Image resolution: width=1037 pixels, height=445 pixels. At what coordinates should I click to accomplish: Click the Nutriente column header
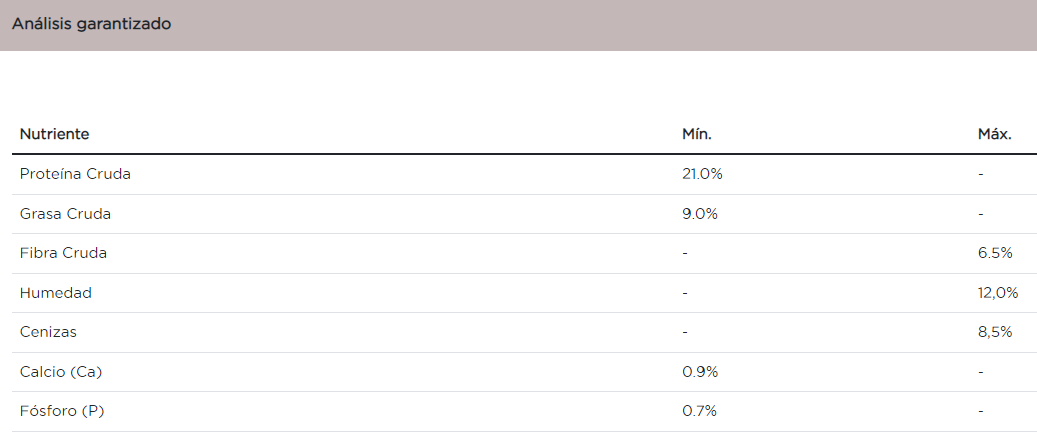tap(54, 134)
